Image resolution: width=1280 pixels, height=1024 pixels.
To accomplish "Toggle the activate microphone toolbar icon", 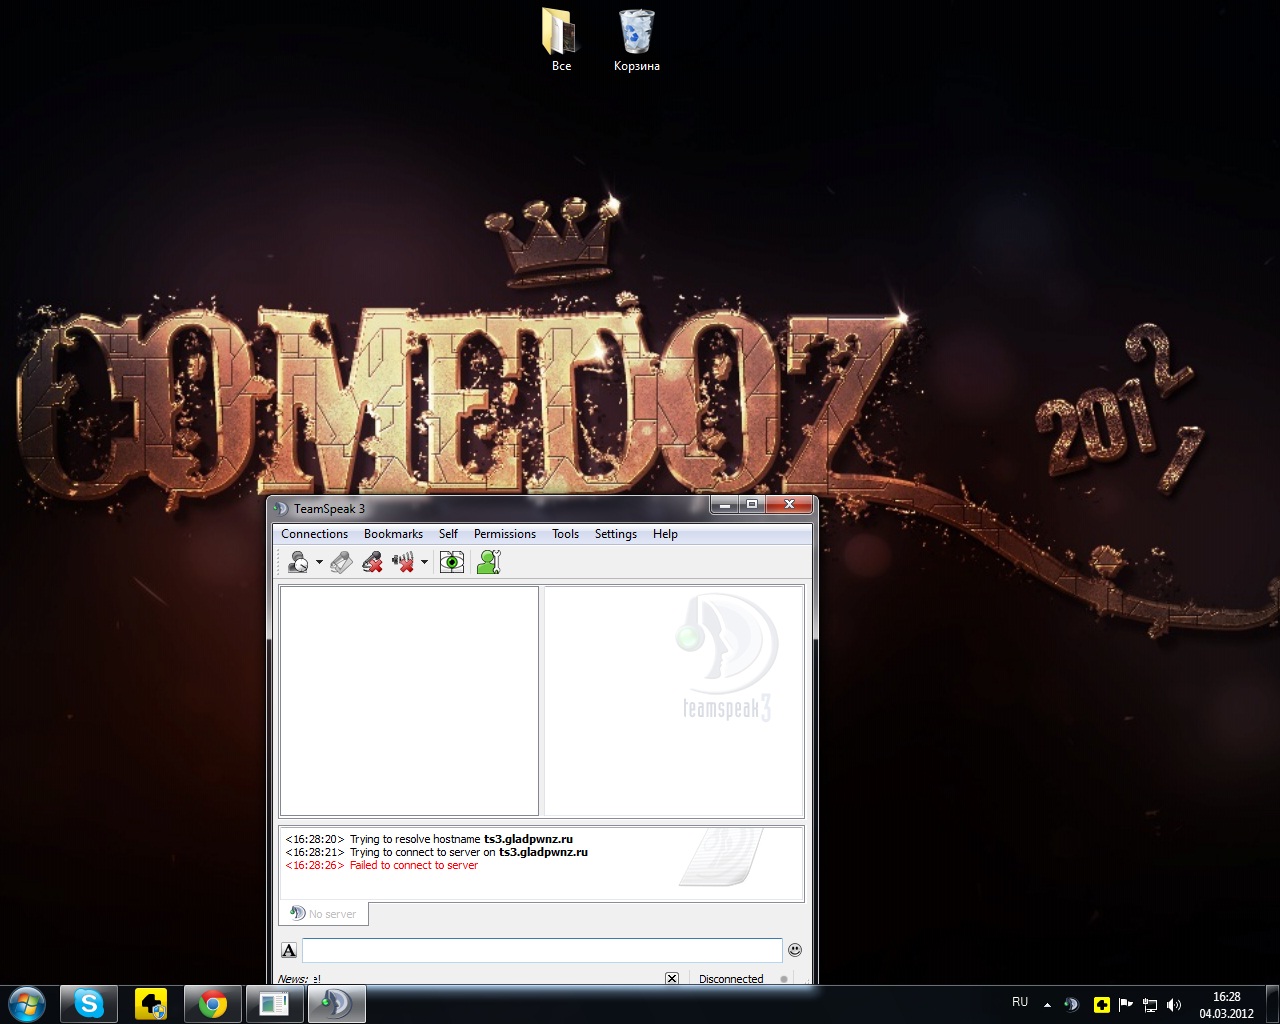I will pos(341,563).
